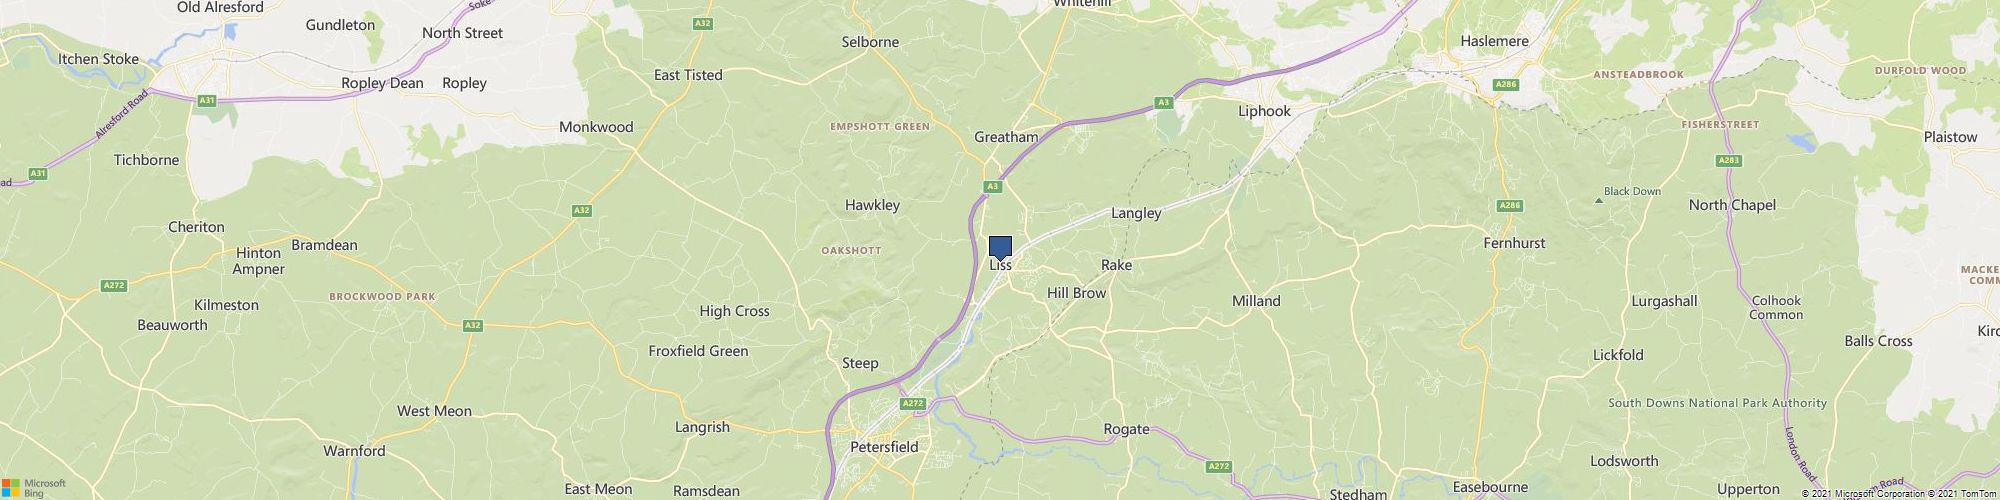Select the Haslemere town label
Screen dimensions: 2000x500
(1495, 41)
